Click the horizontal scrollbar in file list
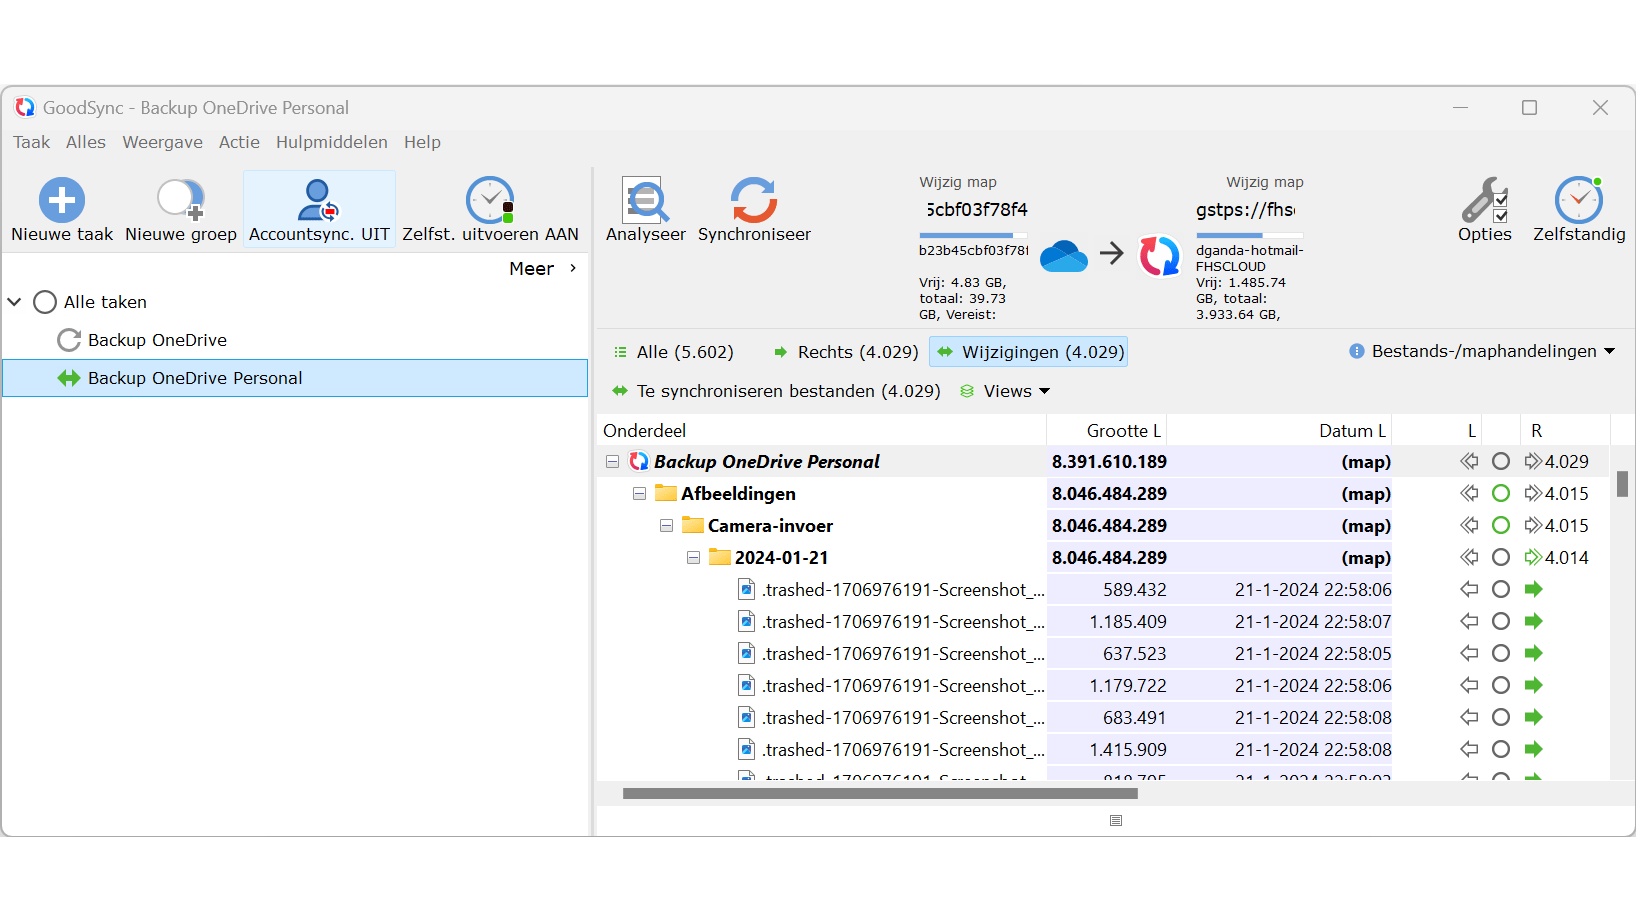This screenshot has height=920, width=1636. point(880,794)
